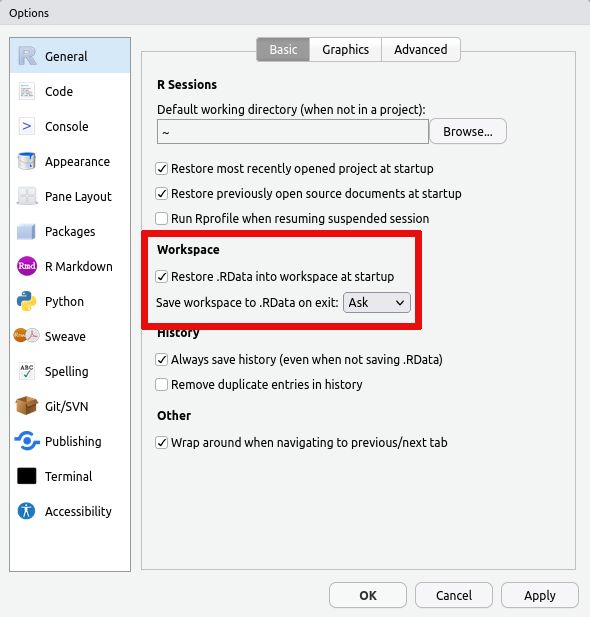Open the Python options label
This screenshot has height=617, width=590.
pyautogui.click(x=64, y=302)
